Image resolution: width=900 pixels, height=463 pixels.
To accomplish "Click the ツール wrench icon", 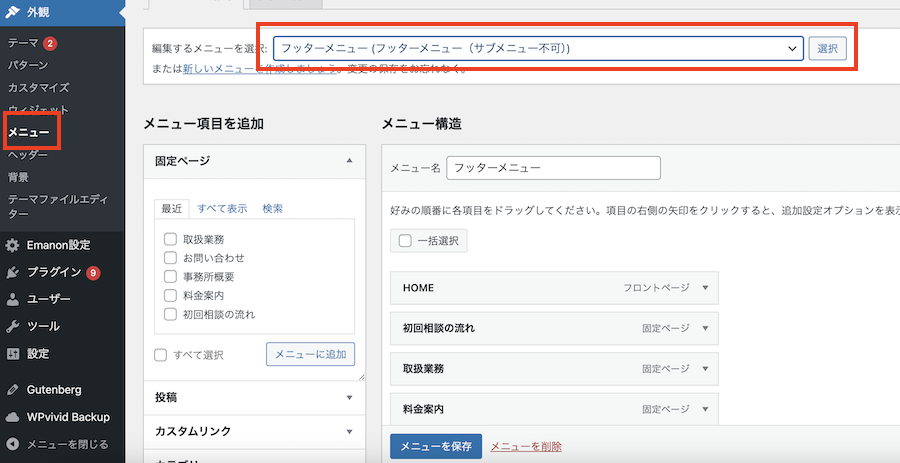I will click(x=13, y=326).
